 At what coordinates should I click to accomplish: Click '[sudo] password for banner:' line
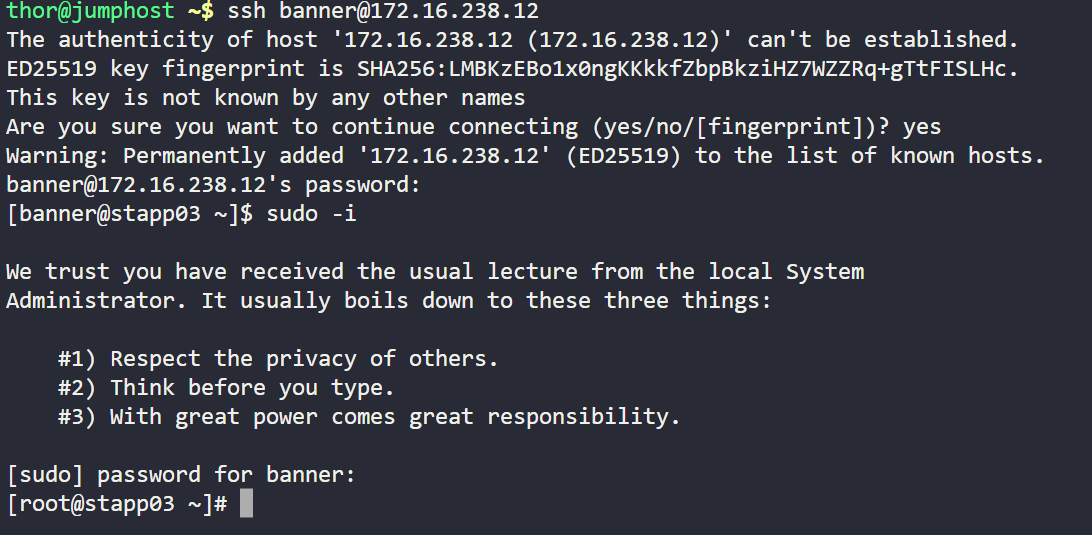(x=181, y=475)
